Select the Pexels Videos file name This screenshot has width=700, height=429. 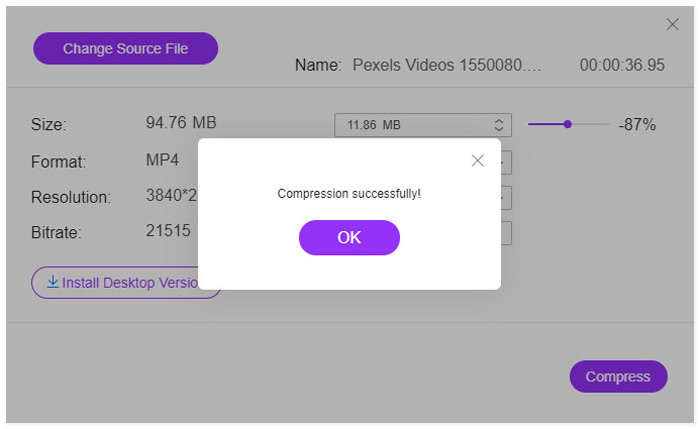point(446,65)
